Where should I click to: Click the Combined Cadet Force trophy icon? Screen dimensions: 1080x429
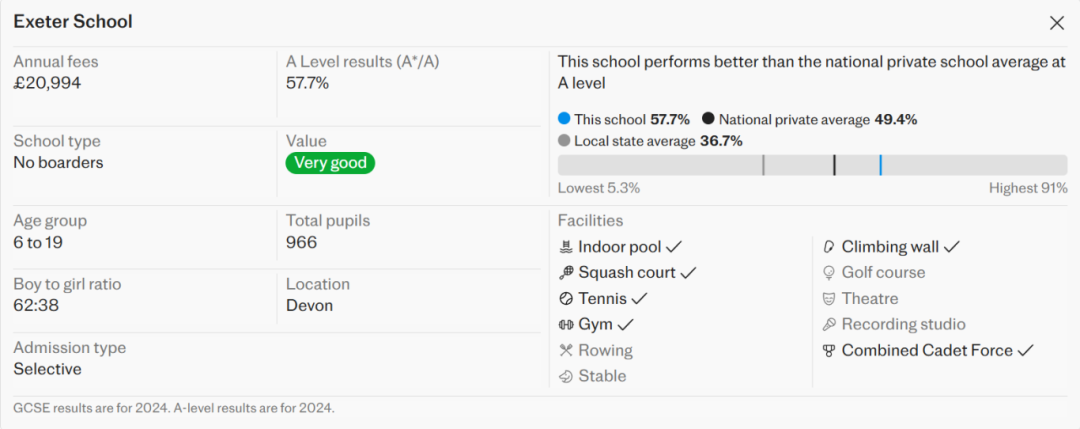(829, 351)
